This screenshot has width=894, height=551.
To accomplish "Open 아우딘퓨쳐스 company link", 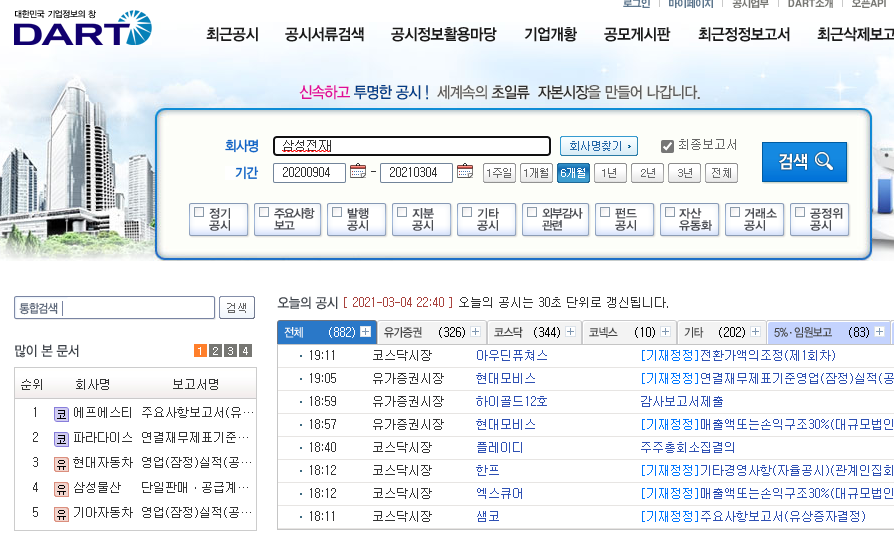I will pos(511,355).
